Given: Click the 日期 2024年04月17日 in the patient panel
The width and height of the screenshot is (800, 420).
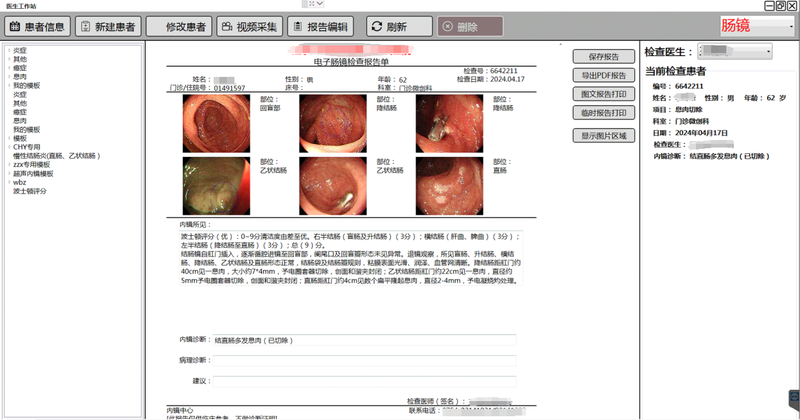Looking at the screenshot, I should [690, 133].
